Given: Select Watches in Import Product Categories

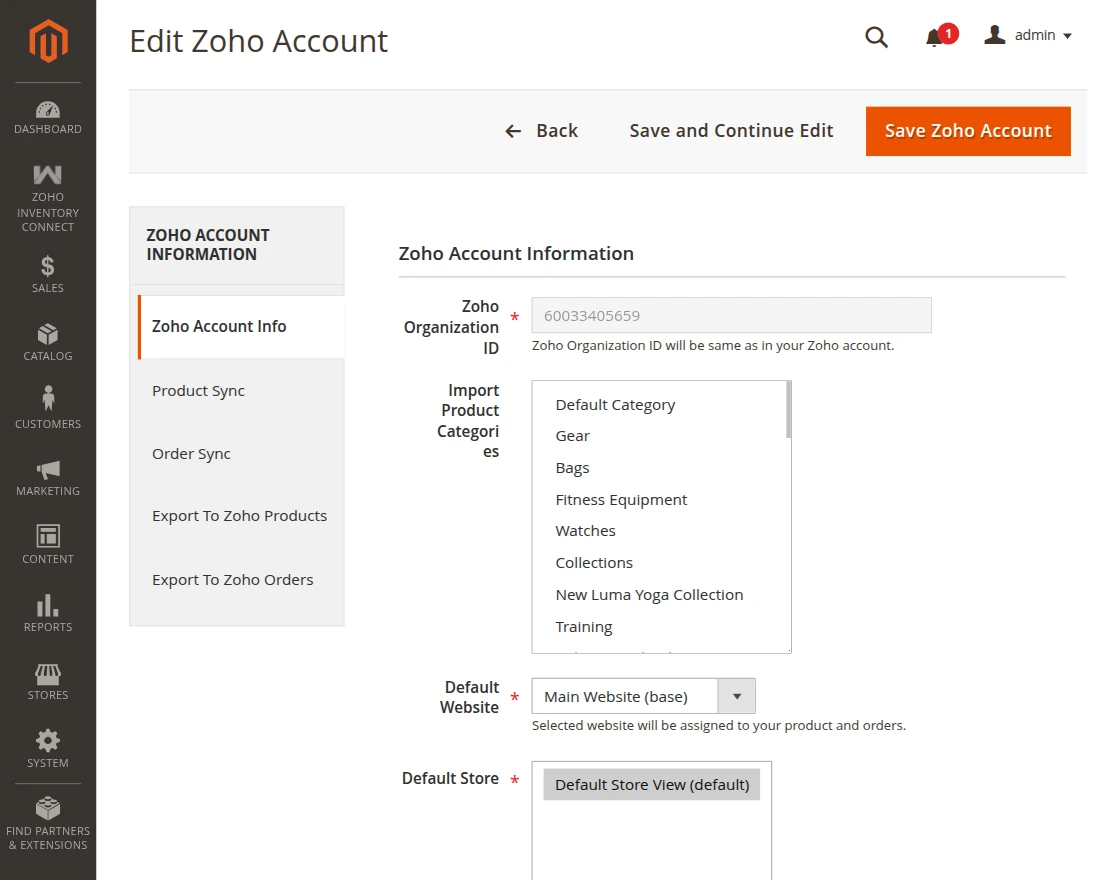Looking at the screenshot, I should [585, 530].
